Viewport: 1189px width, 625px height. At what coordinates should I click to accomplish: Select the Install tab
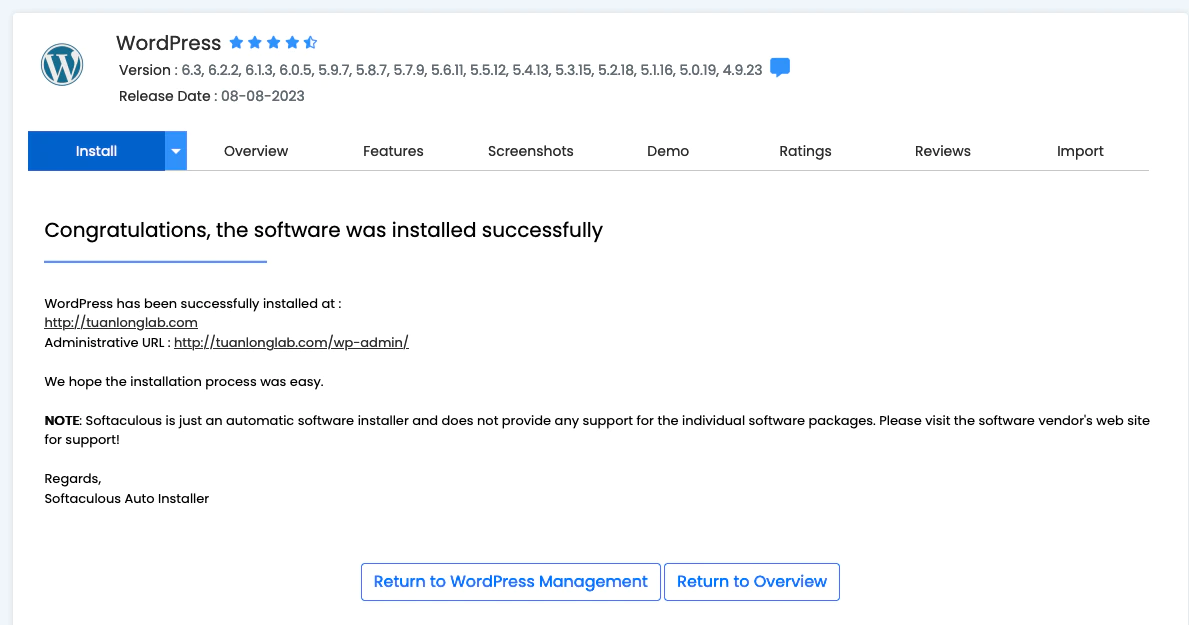point(96,151)
